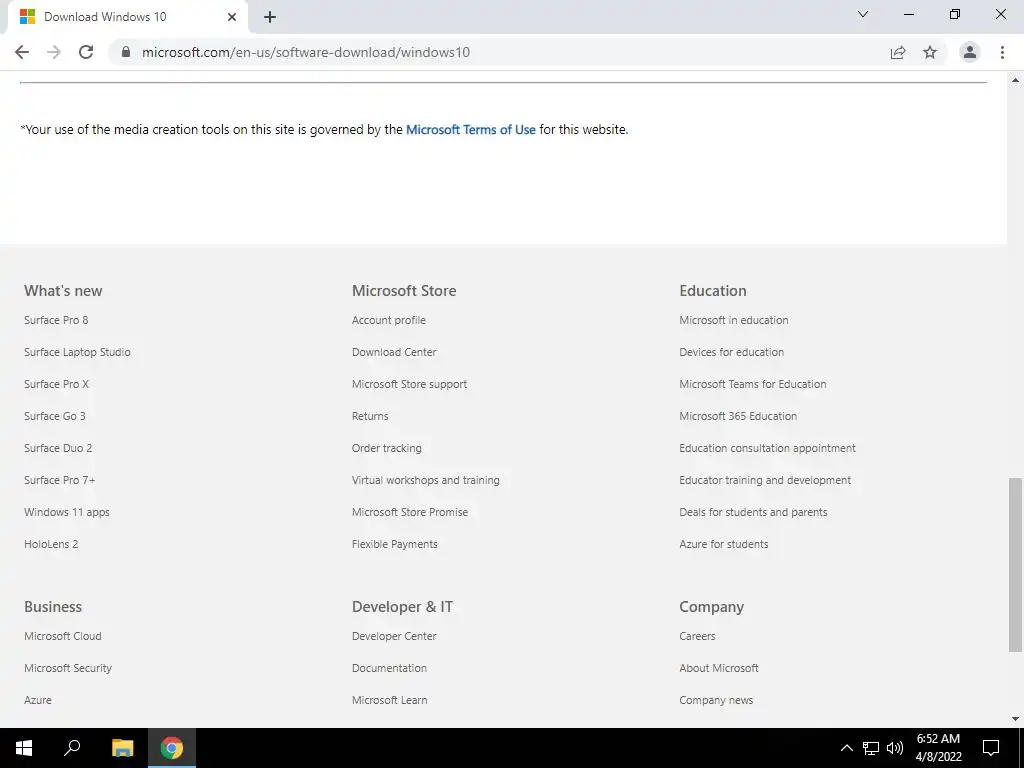Open the Surface Pro 8 link
This screenshot has height=768, width=1024.
(56, 320)
